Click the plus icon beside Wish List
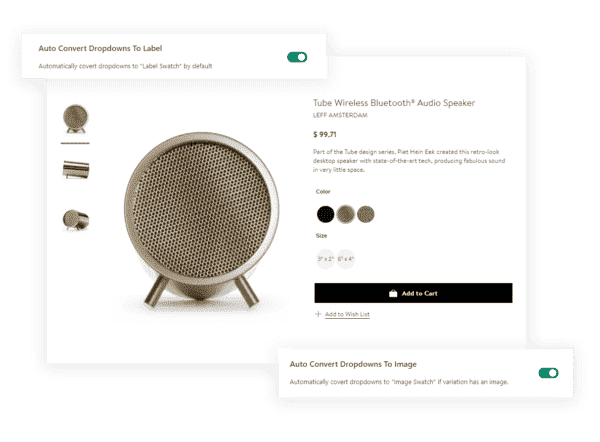This screenshot has width=600, height=442. (x=318, y=314)
